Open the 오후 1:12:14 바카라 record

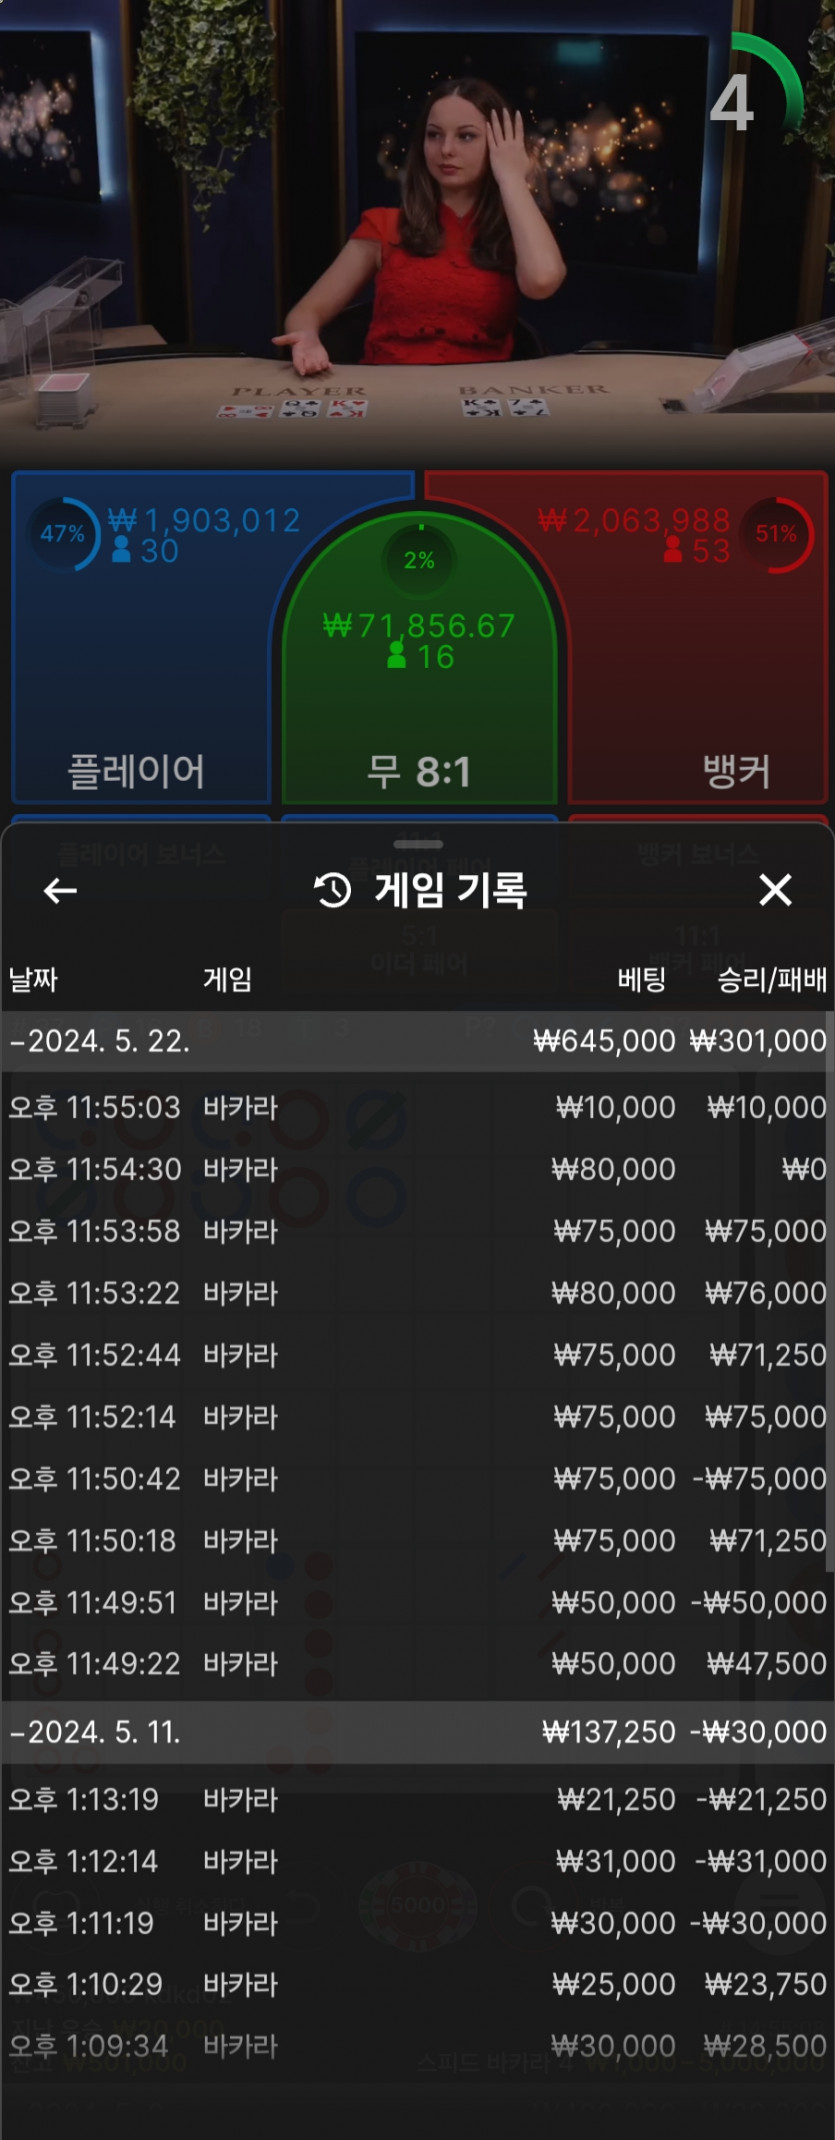click(x=417, y=1862)
